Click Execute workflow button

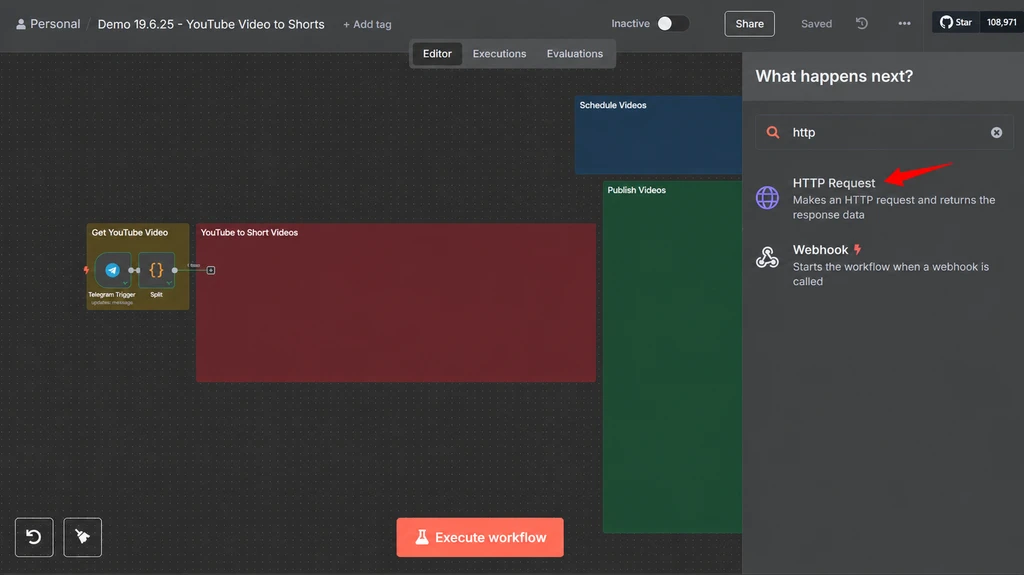pyautogui.click(x=480, y=537)
